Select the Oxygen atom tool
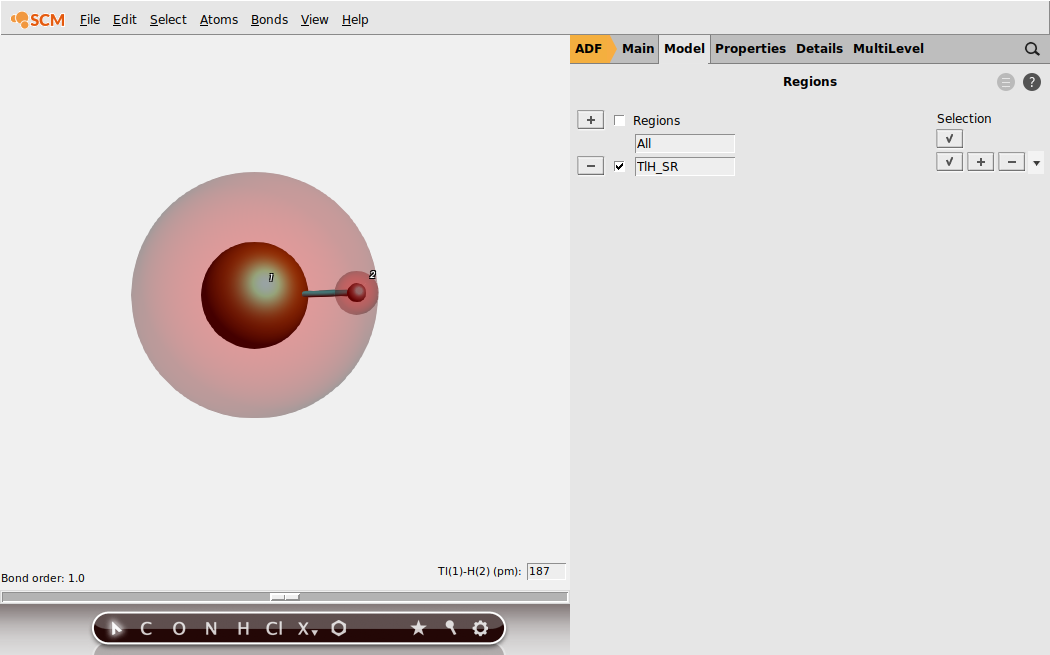Viewport: 1050px width, 655px height. [x=179, y=628]
